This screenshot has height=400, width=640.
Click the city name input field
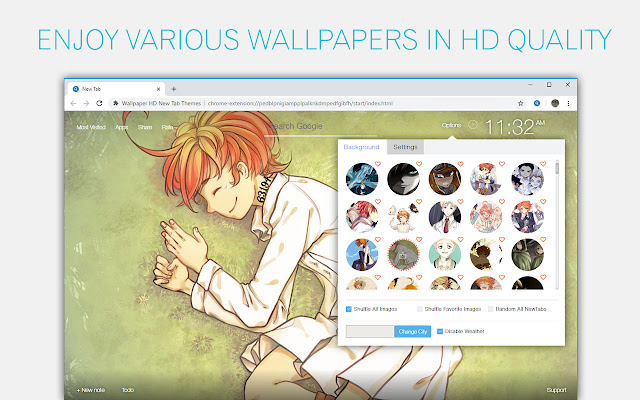click(x=370, y=331)
